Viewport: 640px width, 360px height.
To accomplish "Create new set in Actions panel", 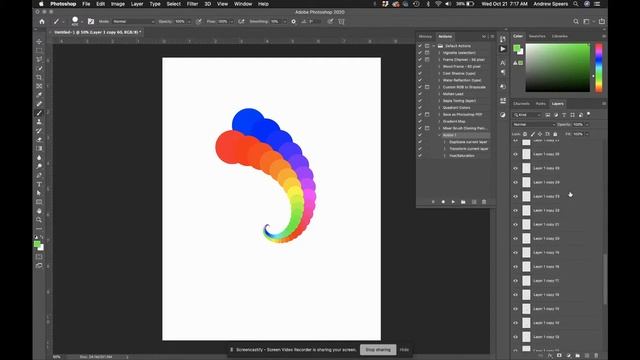I will (463, 202).
